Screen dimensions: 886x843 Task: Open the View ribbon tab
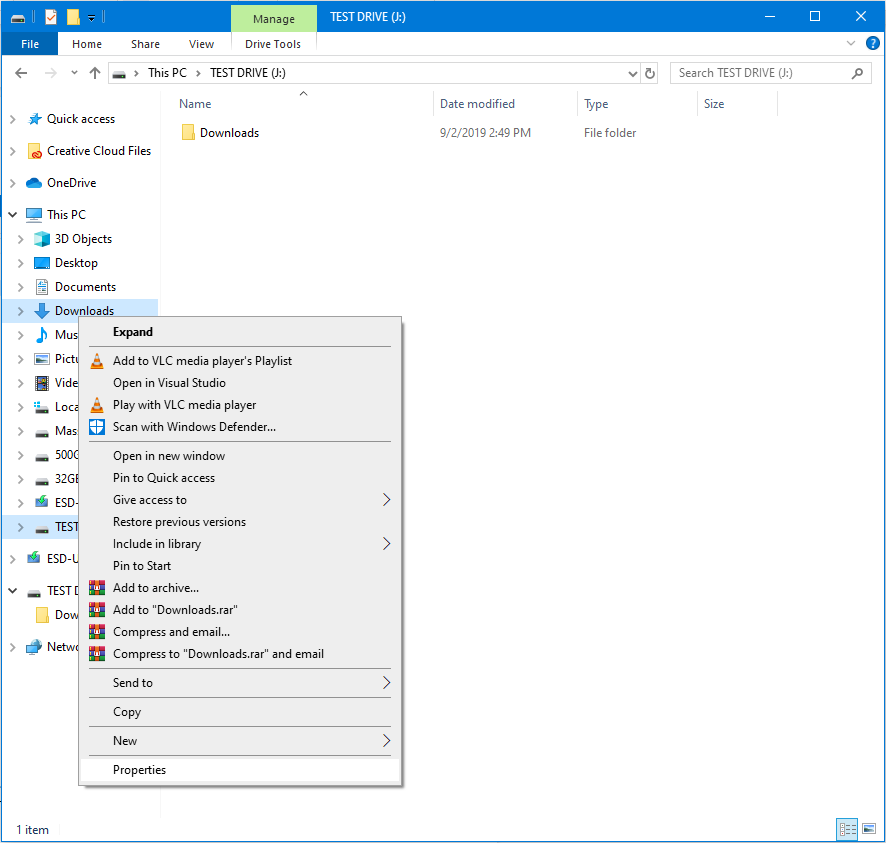coord(201,44)
